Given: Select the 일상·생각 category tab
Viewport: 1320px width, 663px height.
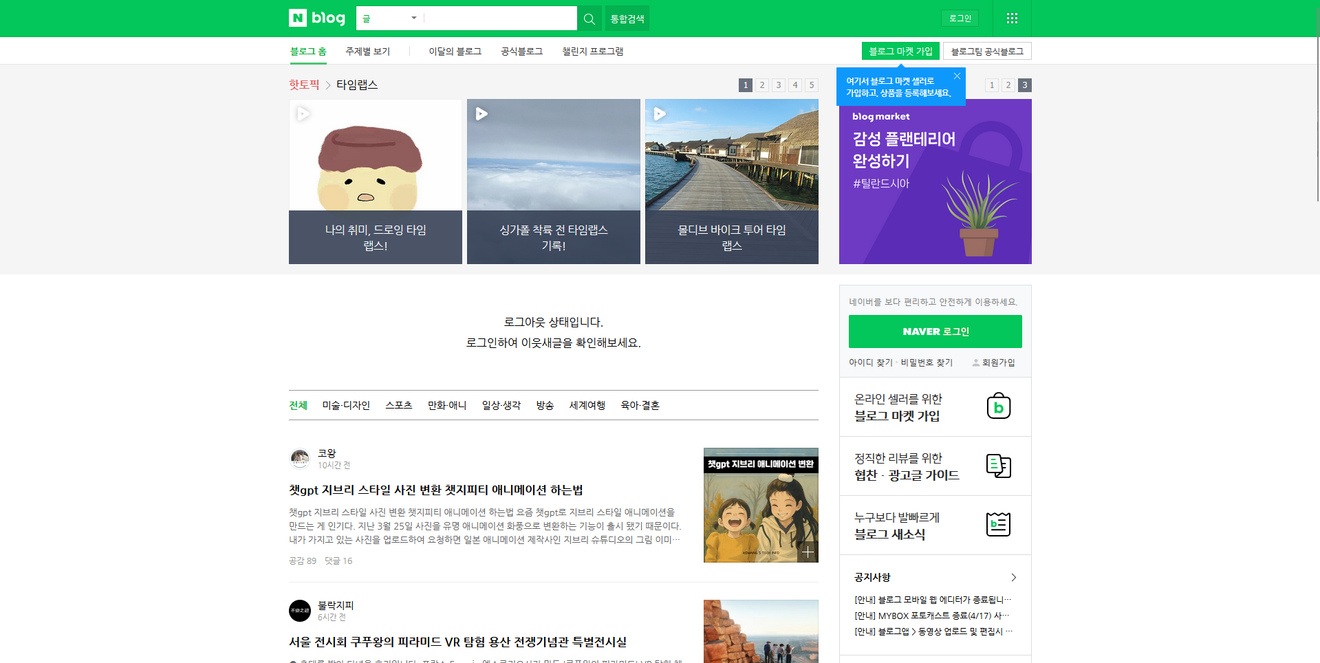Looking at the screenshot, I should pos(501,405).
